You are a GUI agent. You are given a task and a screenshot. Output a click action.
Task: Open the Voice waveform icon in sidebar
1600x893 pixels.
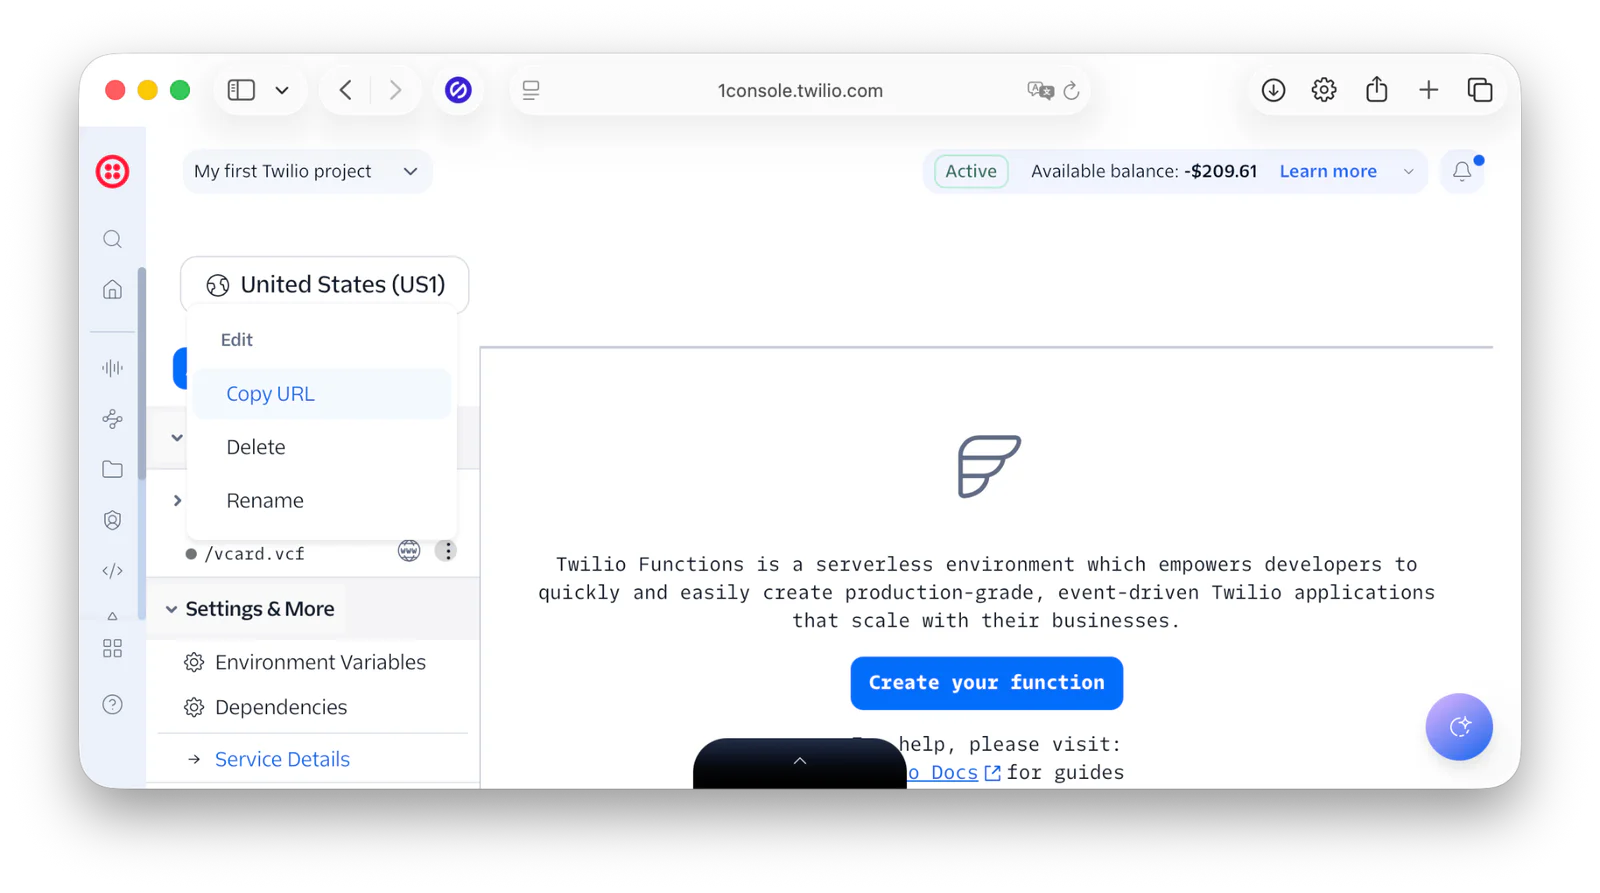[112, 368]
